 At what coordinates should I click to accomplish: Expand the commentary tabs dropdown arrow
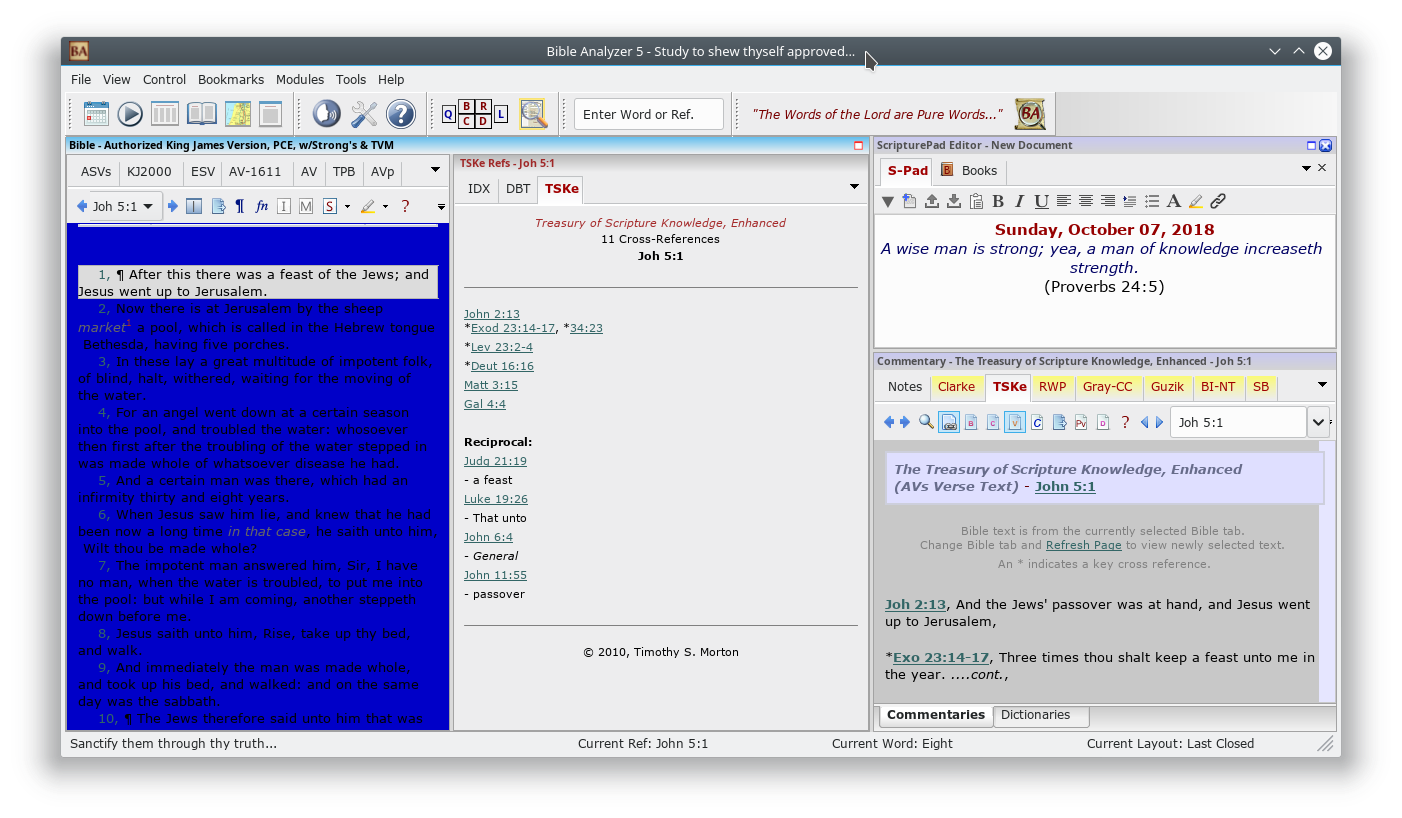coord(1322,385)
